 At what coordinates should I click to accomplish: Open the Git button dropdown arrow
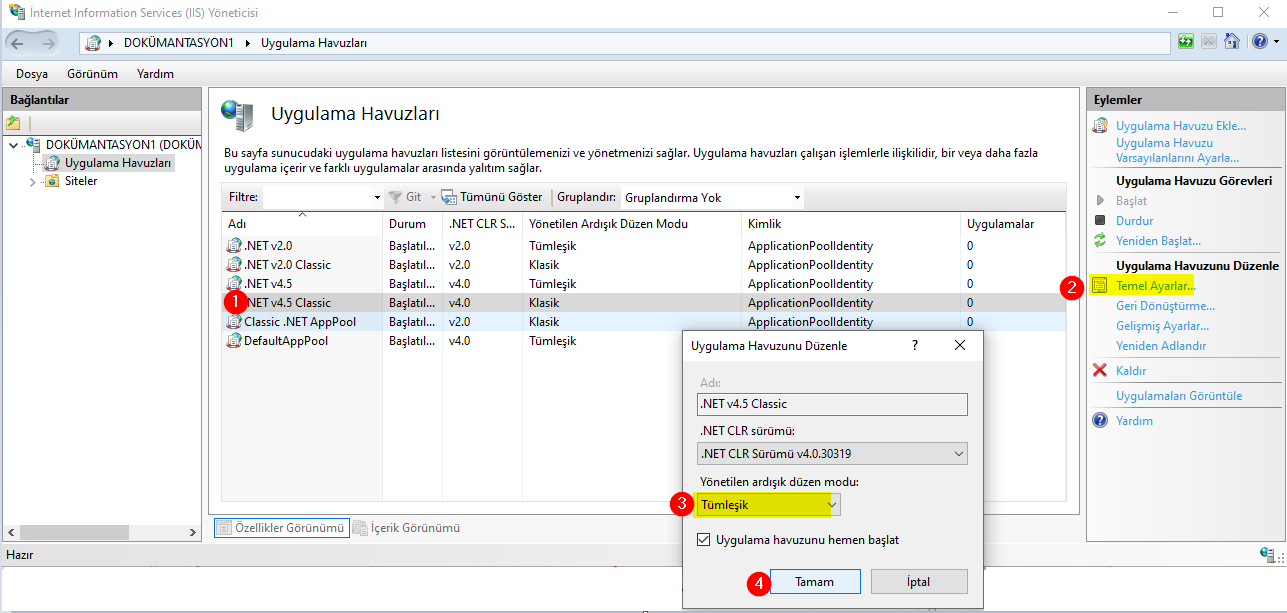point(433,198)
